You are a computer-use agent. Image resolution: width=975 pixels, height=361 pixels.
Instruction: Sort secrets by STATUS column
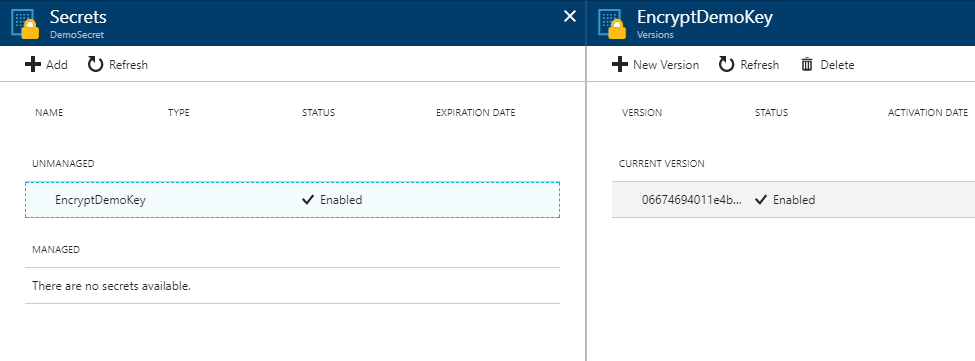point(318,112)
